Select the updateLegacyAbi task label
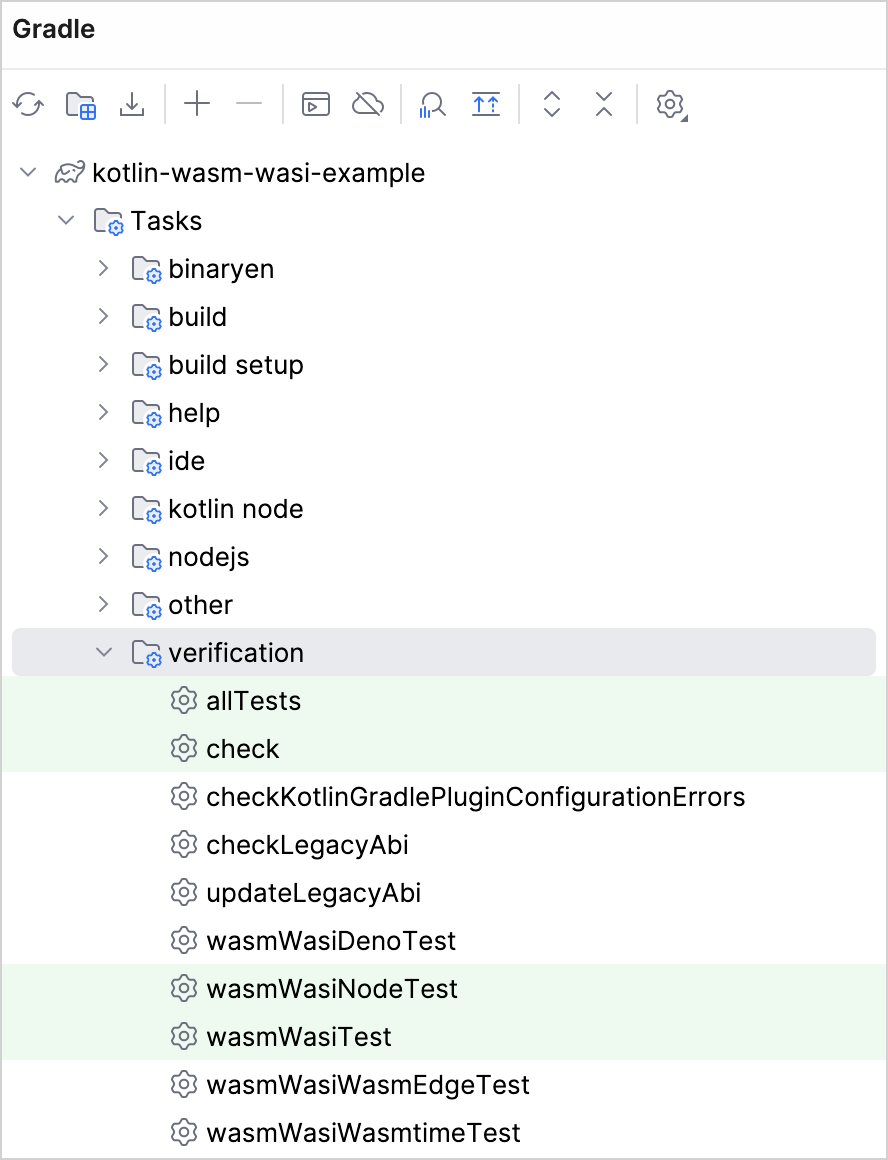The image size is (888, 1160). click(314, 893)
